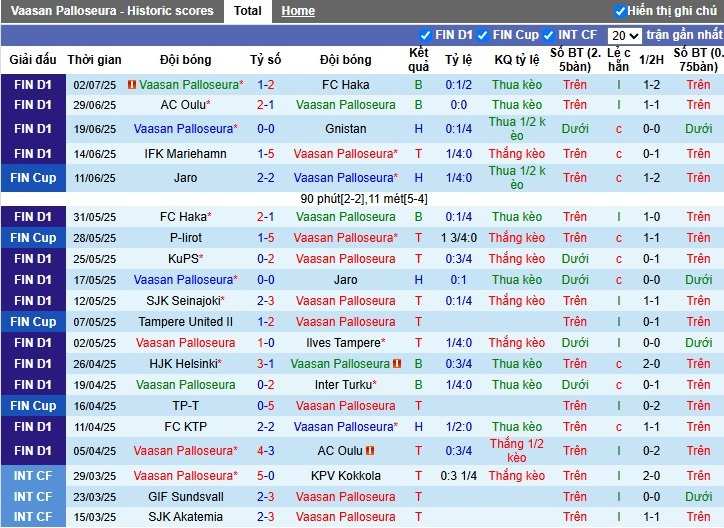Click IFK Mariehamn team name

click(186, 154)
